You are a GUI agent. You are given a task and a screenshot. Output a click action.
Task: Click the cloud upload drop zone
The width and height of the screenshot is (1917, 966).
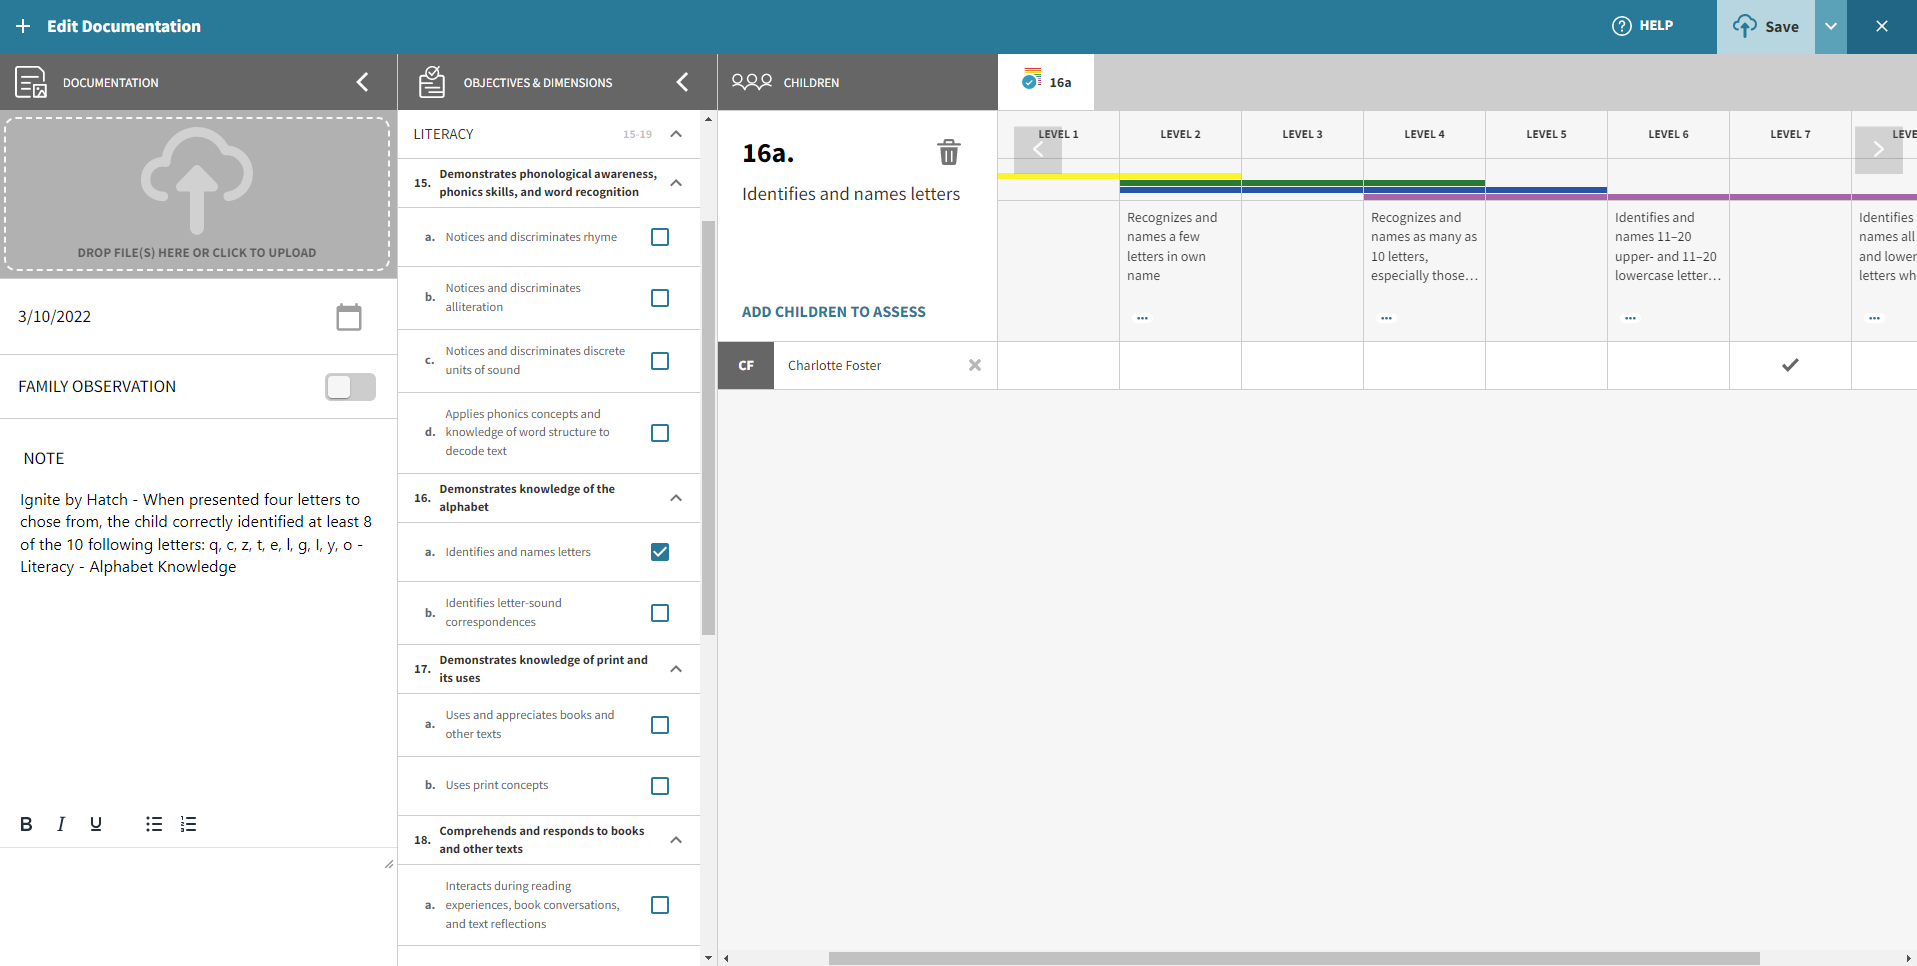pyautogui.click(x=197, y=194)
